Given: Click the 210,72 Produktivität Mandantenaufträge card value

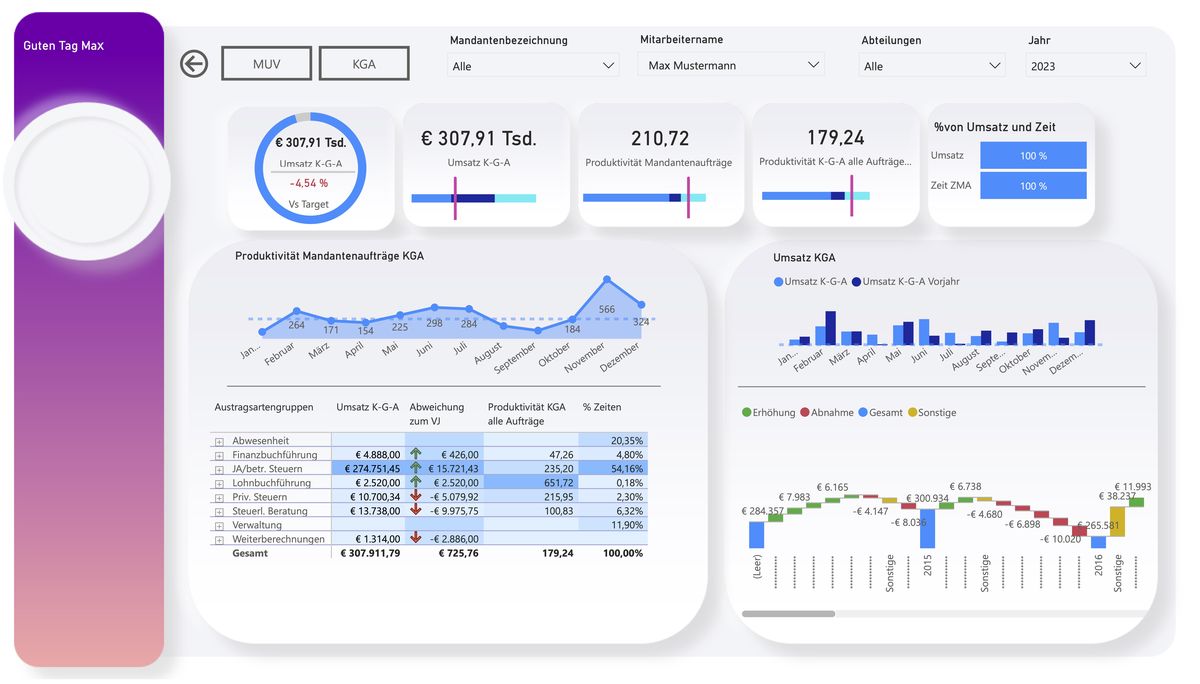Looking at the screenshot, I should tap(660, 138).
